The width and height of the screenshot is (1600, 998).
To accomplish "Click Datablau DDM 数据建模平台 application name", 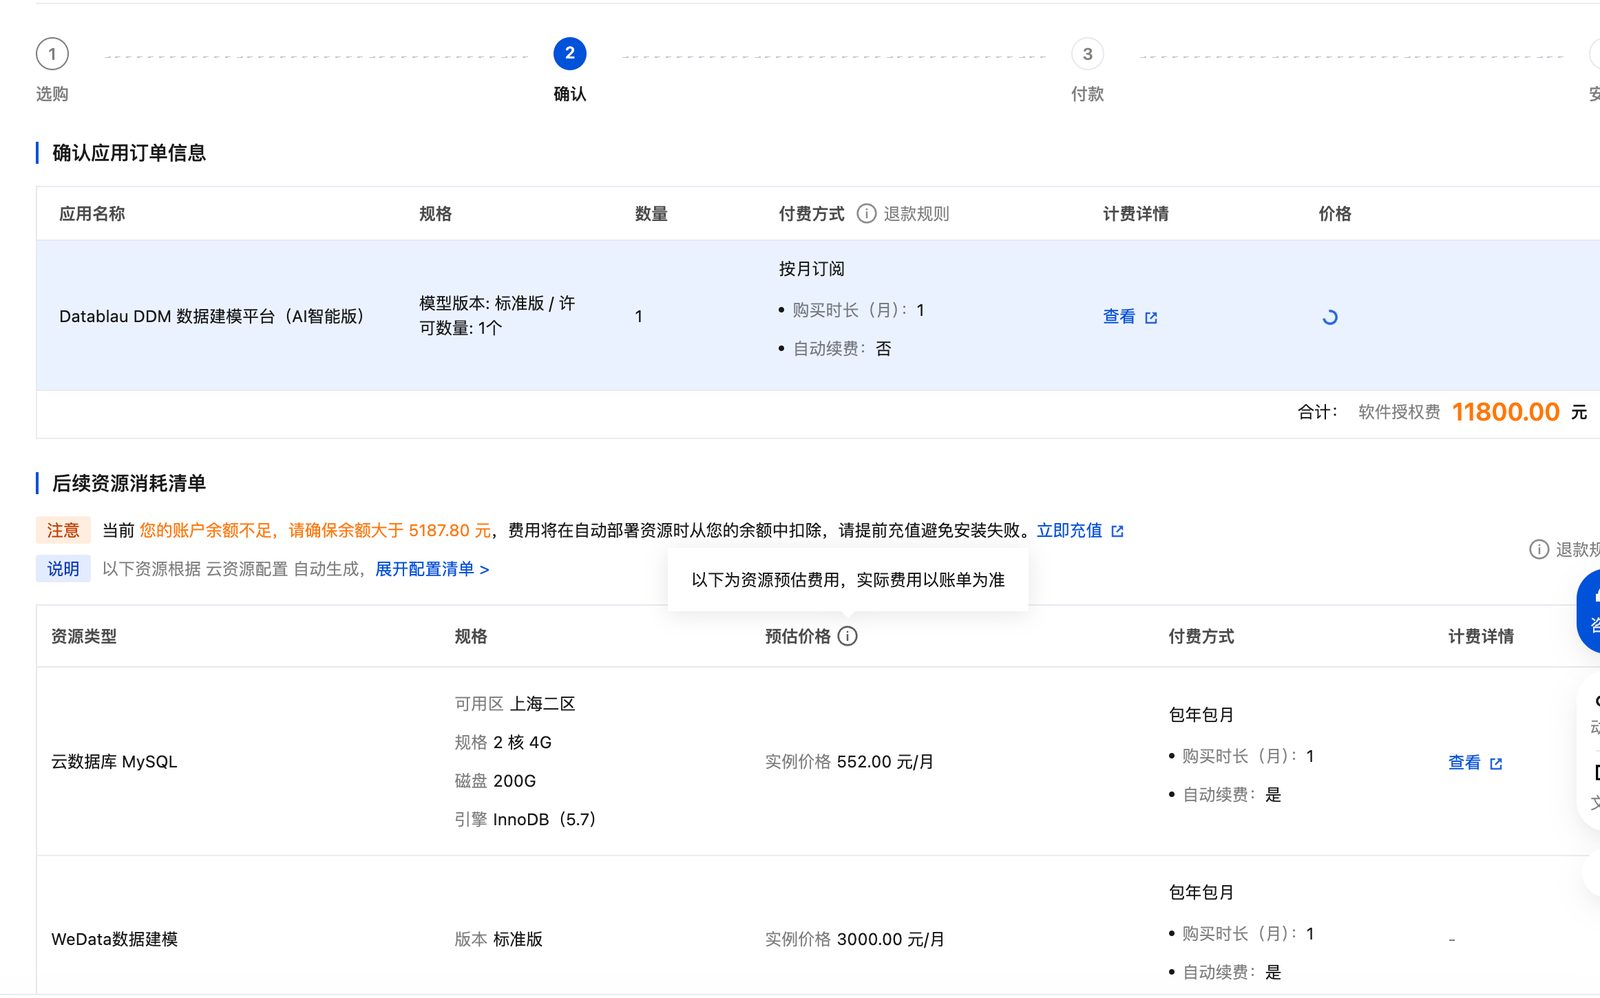I will click(x=212, y=317).
